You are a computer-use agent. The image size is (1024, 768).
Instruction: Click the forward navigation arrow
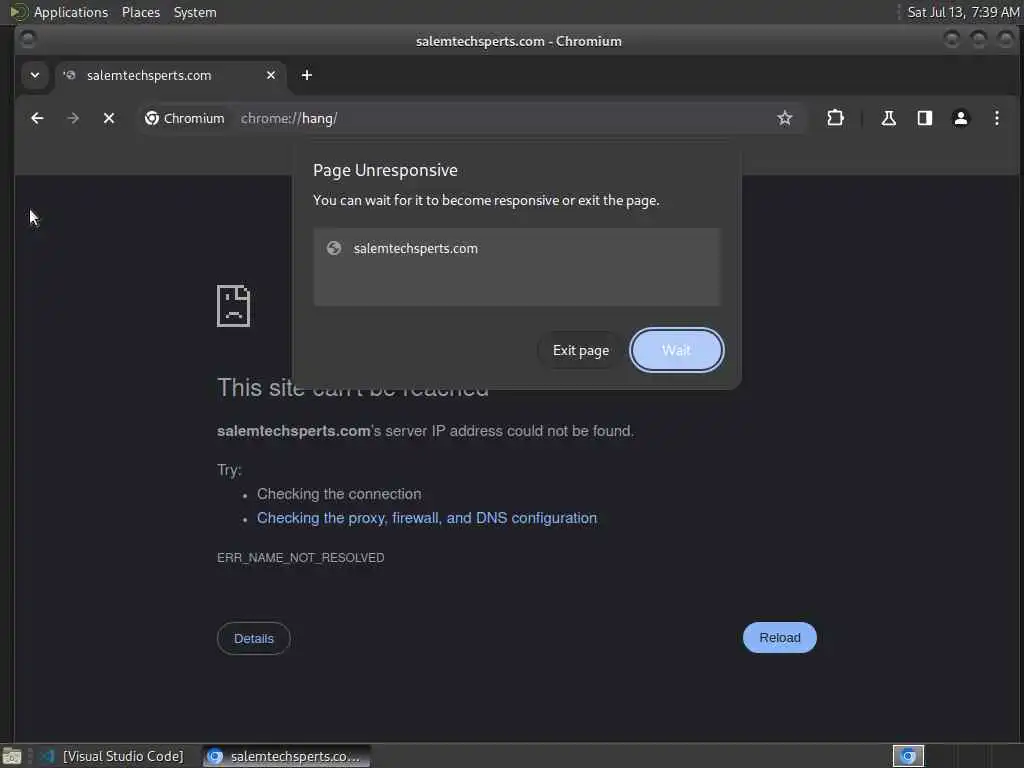coord(73,118)
